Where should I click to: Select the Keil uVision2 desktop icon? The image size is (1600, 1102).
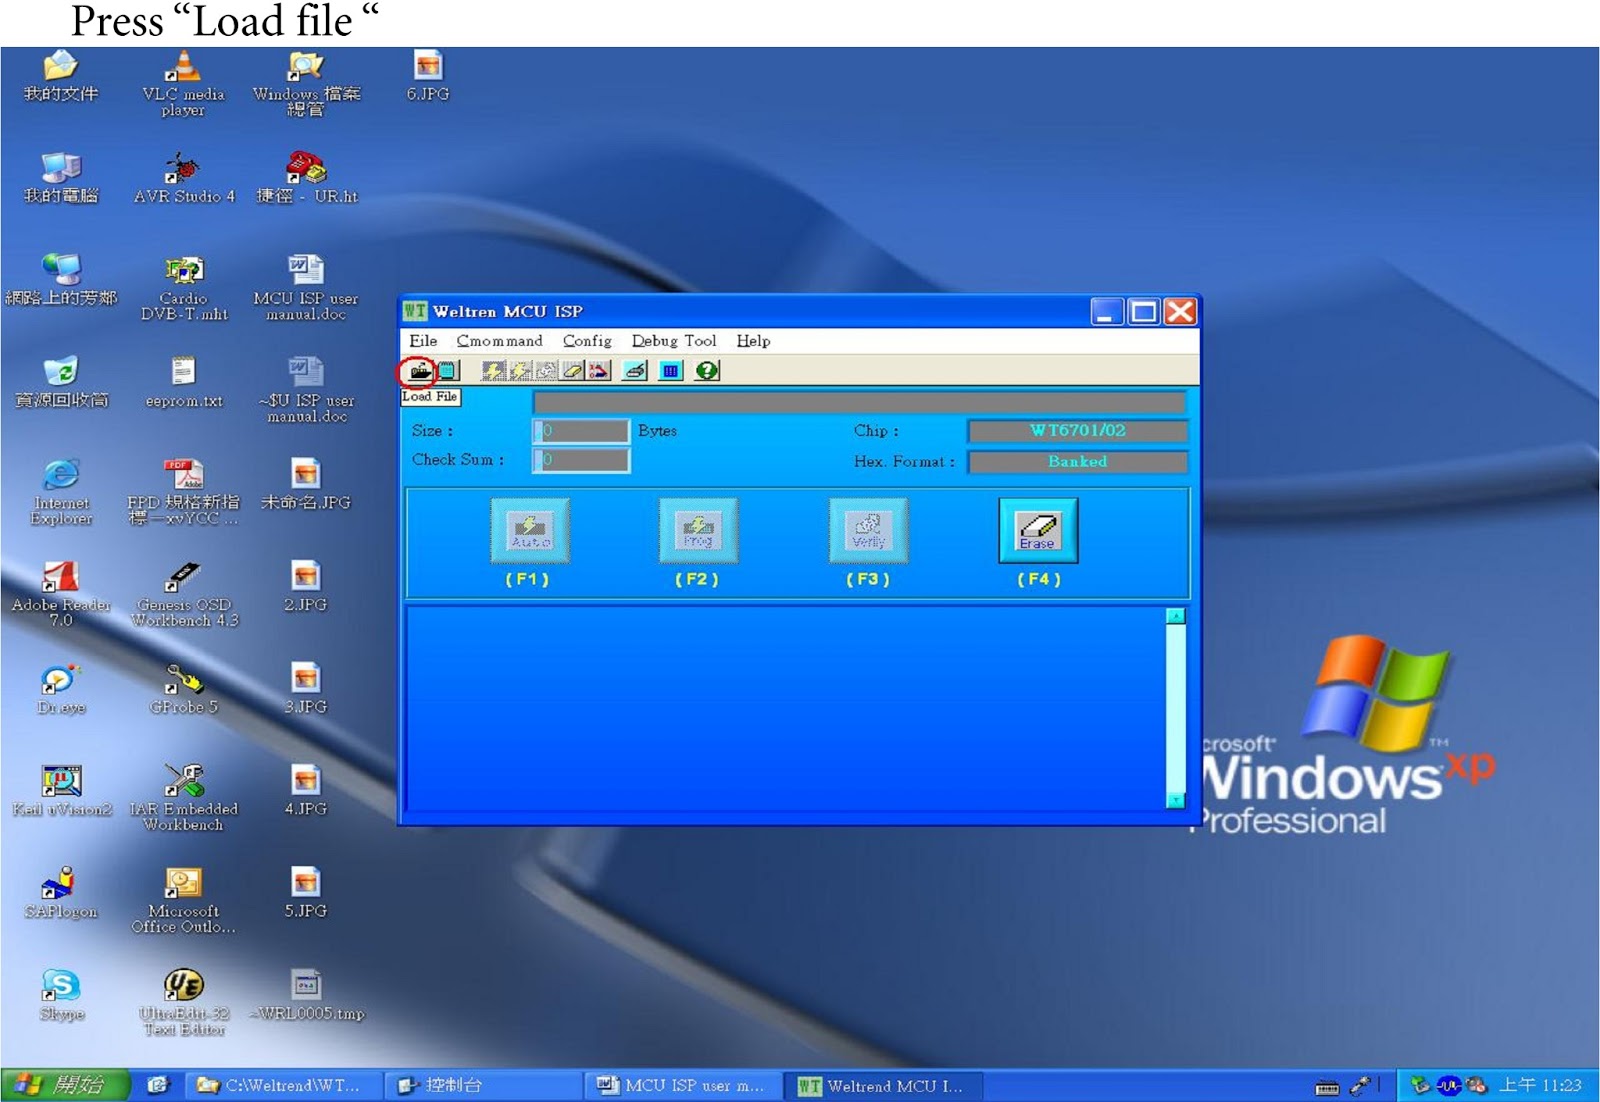point(61,790)
